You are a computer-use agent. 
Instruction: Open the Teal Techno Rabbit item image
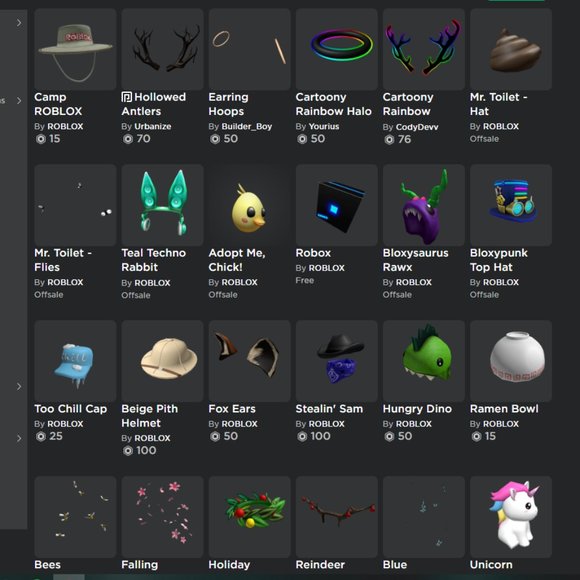pos(162,205)
